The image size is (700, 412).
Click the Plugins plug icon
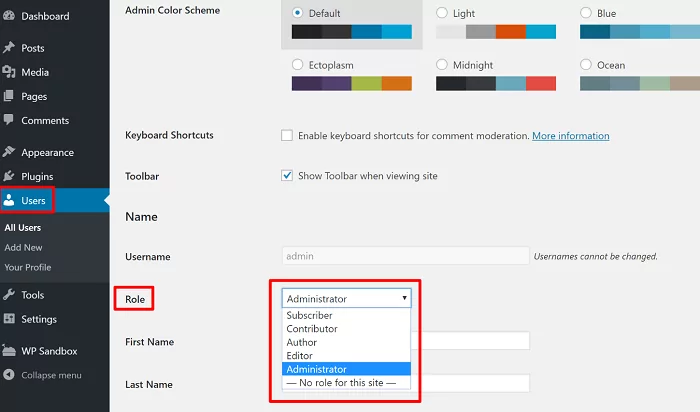coord(9,176)
